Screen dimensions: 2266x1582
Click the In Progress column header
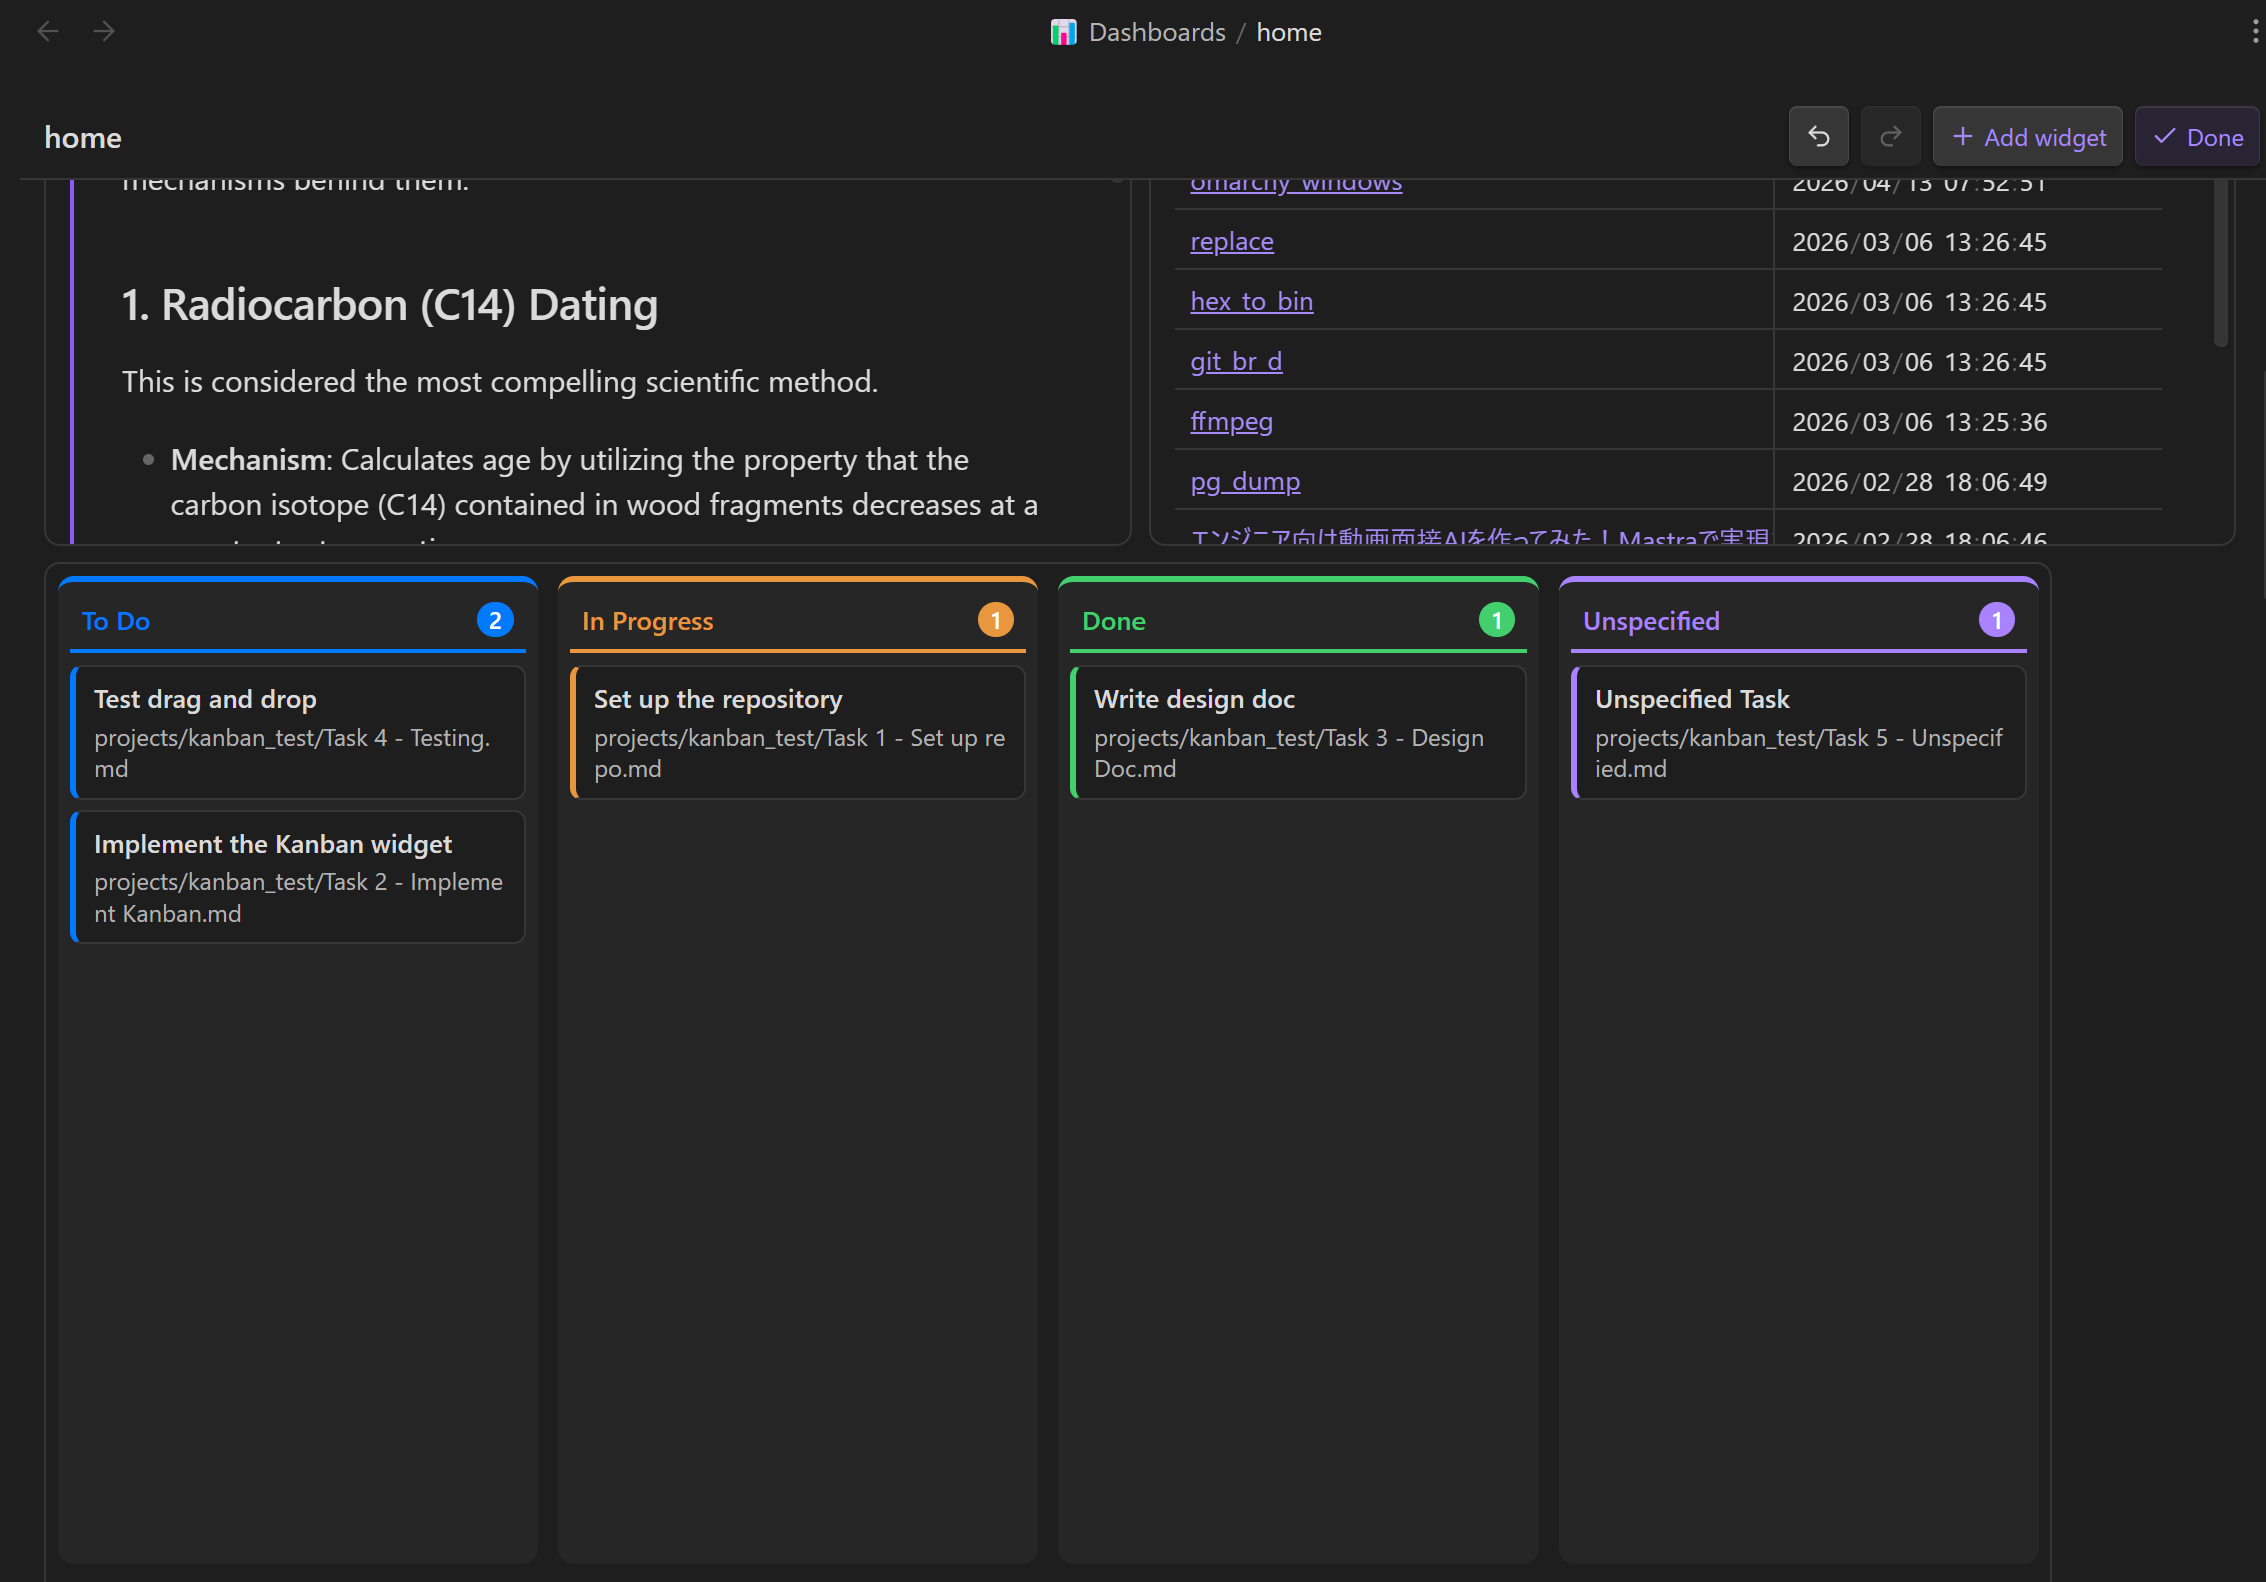(x=798, y=621)
